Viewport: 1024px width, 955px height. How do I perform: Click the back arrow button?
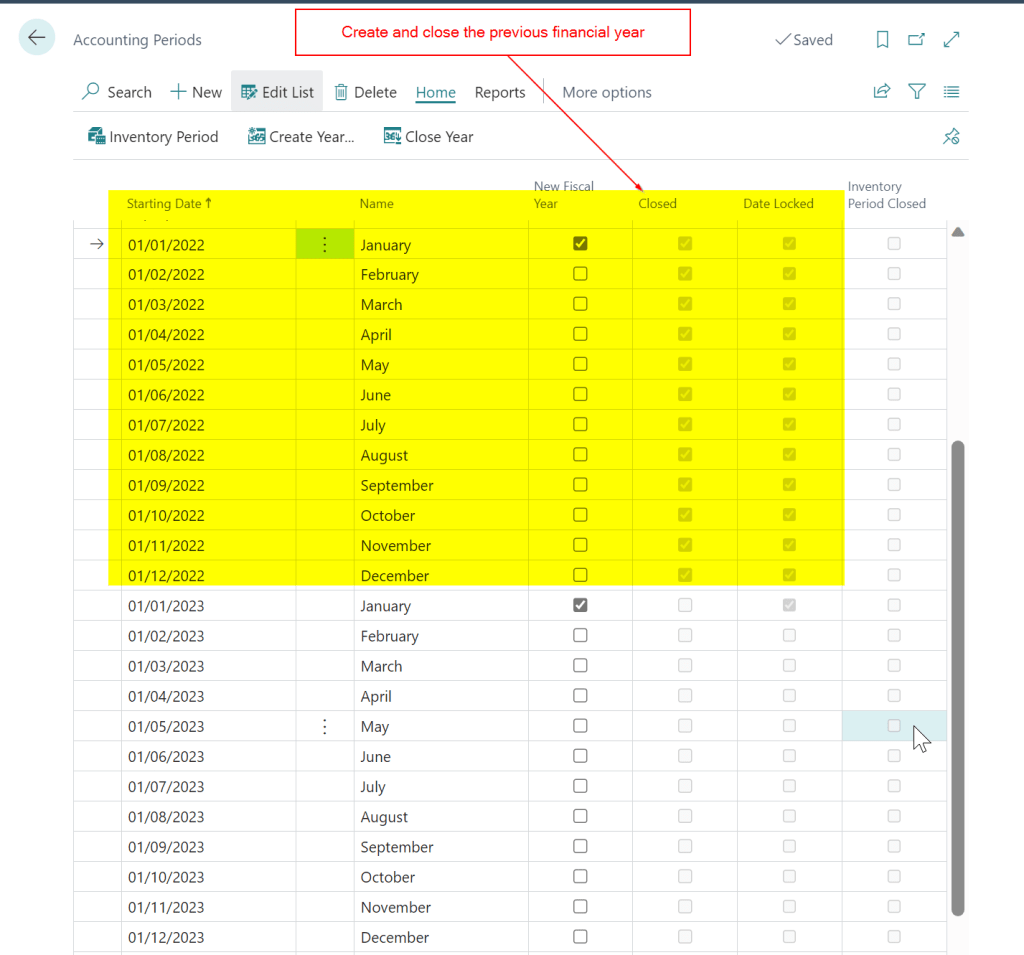pos(37,38)
